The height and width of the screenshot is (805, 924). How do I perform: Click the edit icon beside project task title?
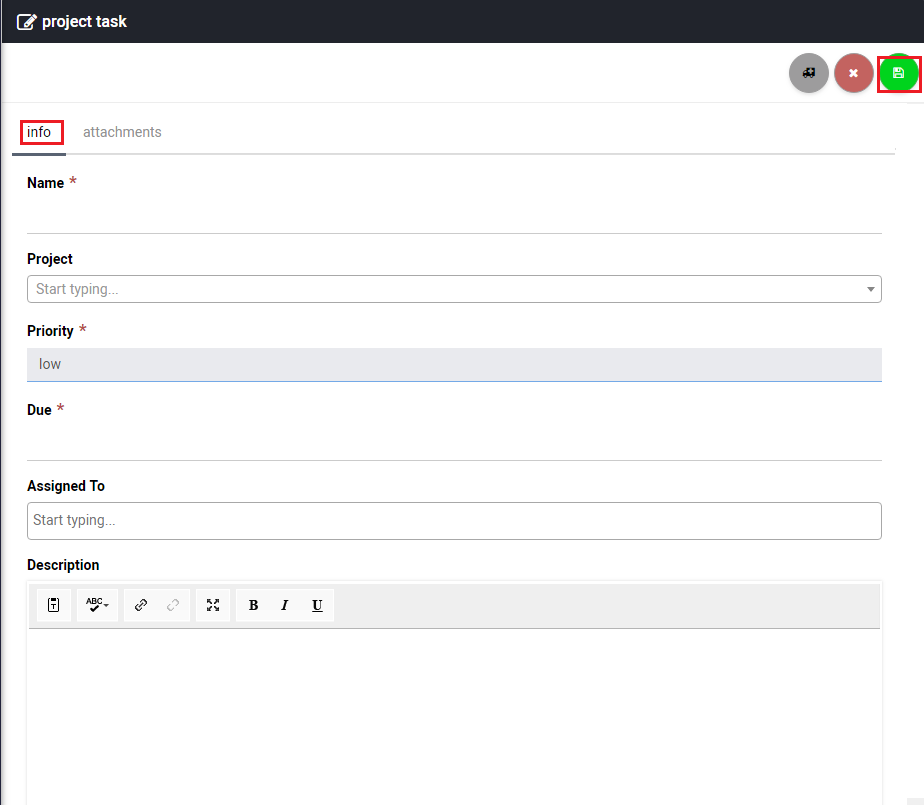point(26,21)
